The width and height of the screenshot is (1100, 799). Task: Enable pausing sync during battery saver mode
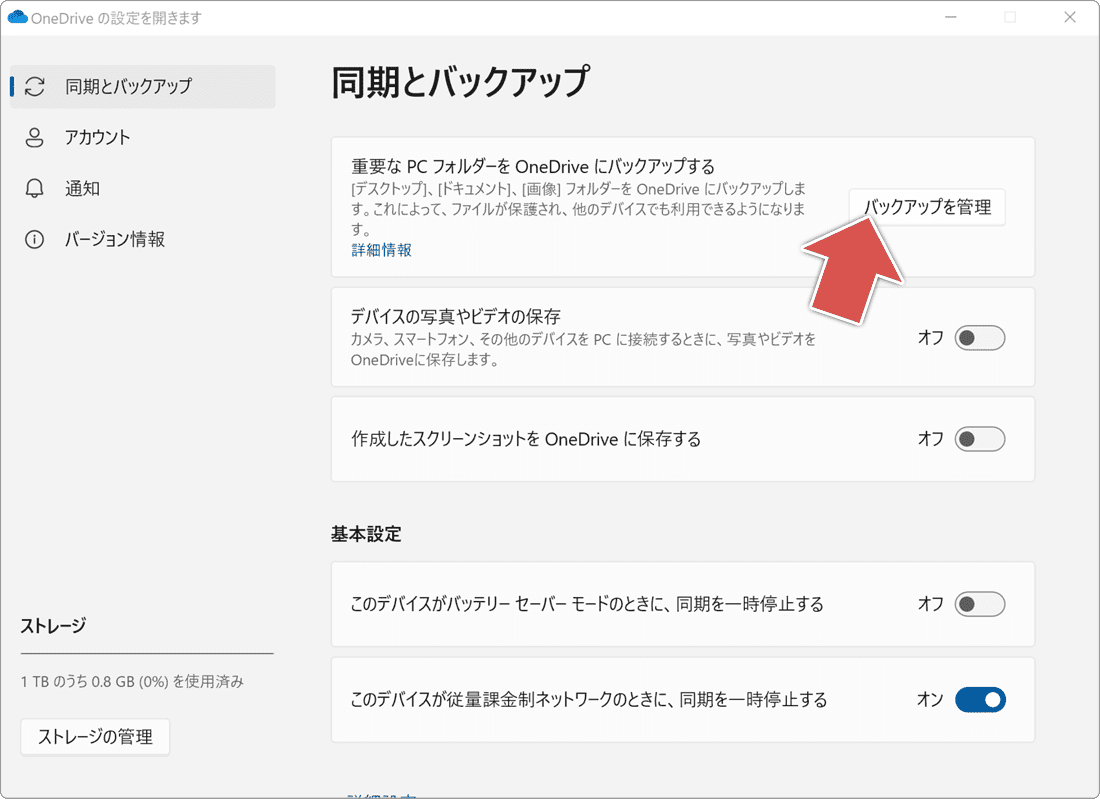point(979,604)
